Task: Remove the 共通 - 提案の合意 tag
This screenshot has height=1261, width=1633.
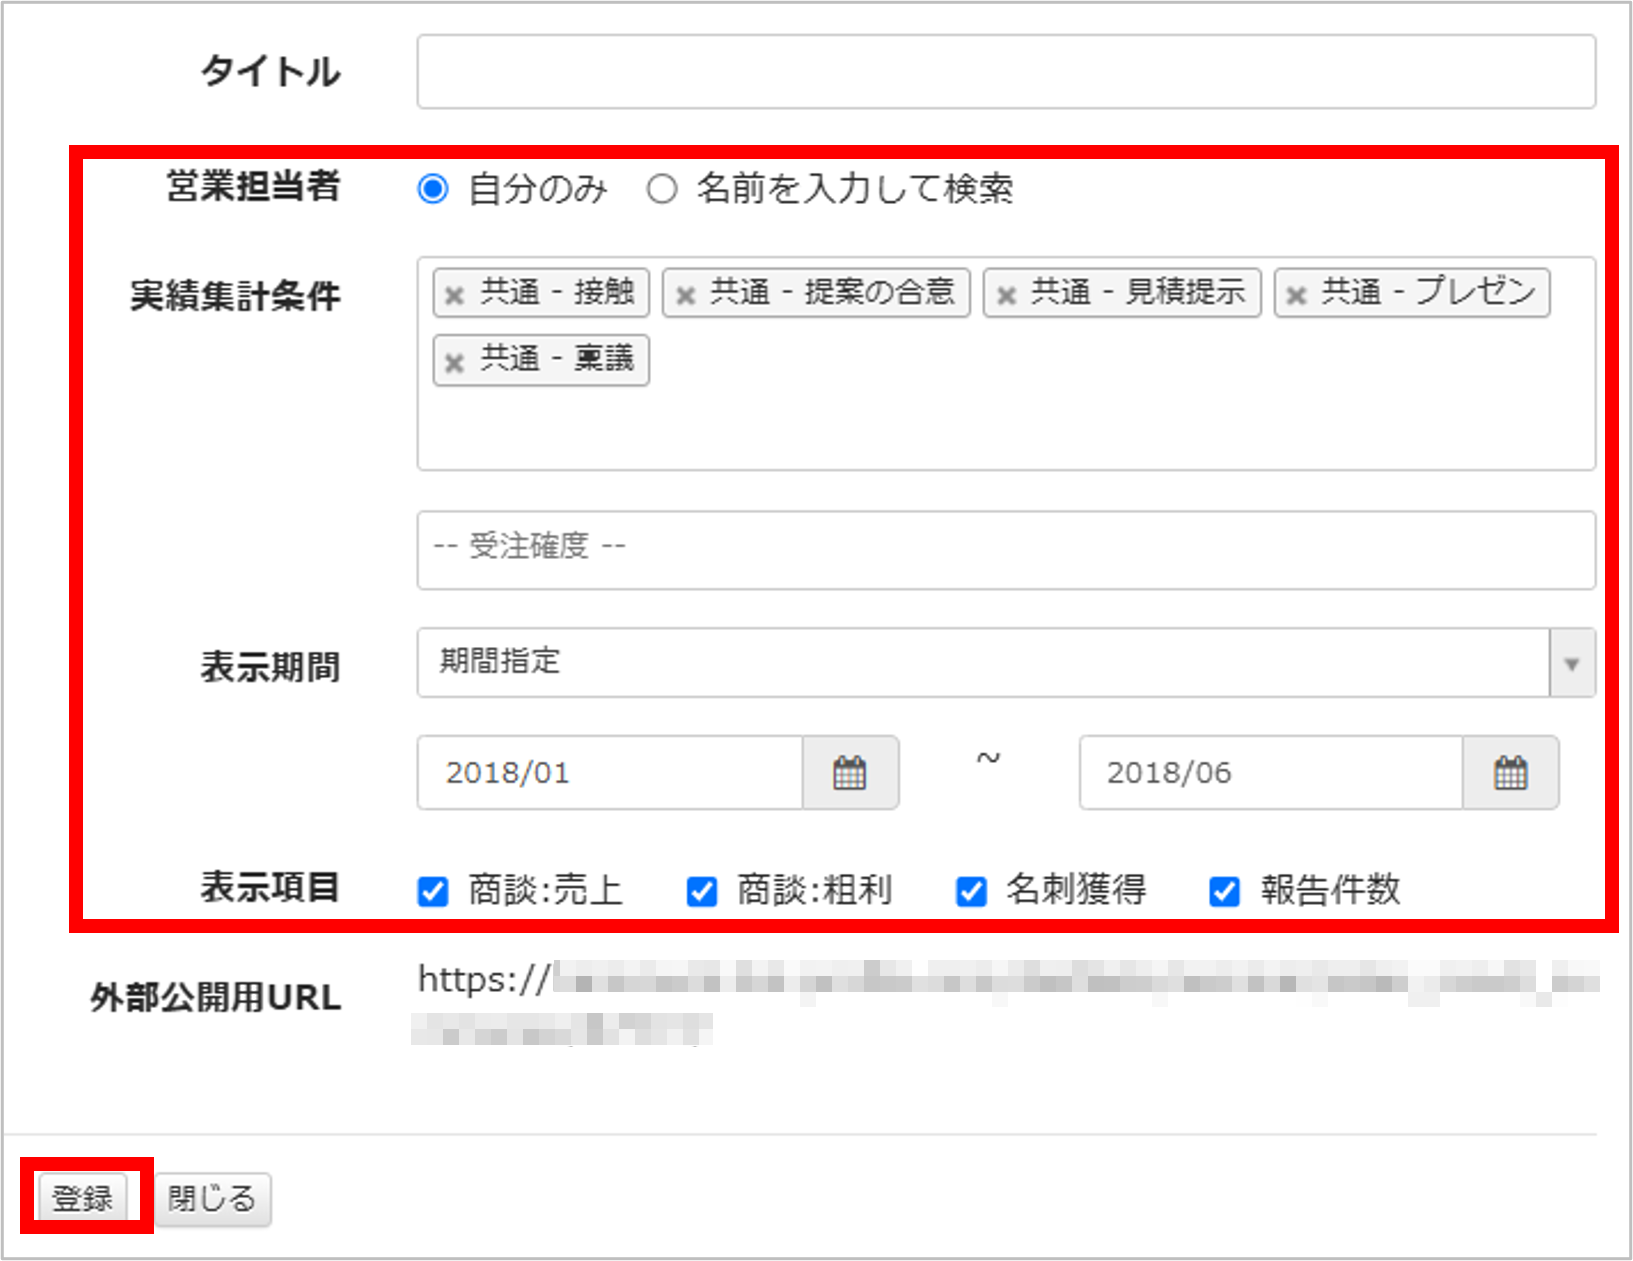Action: tap(685, 295)
